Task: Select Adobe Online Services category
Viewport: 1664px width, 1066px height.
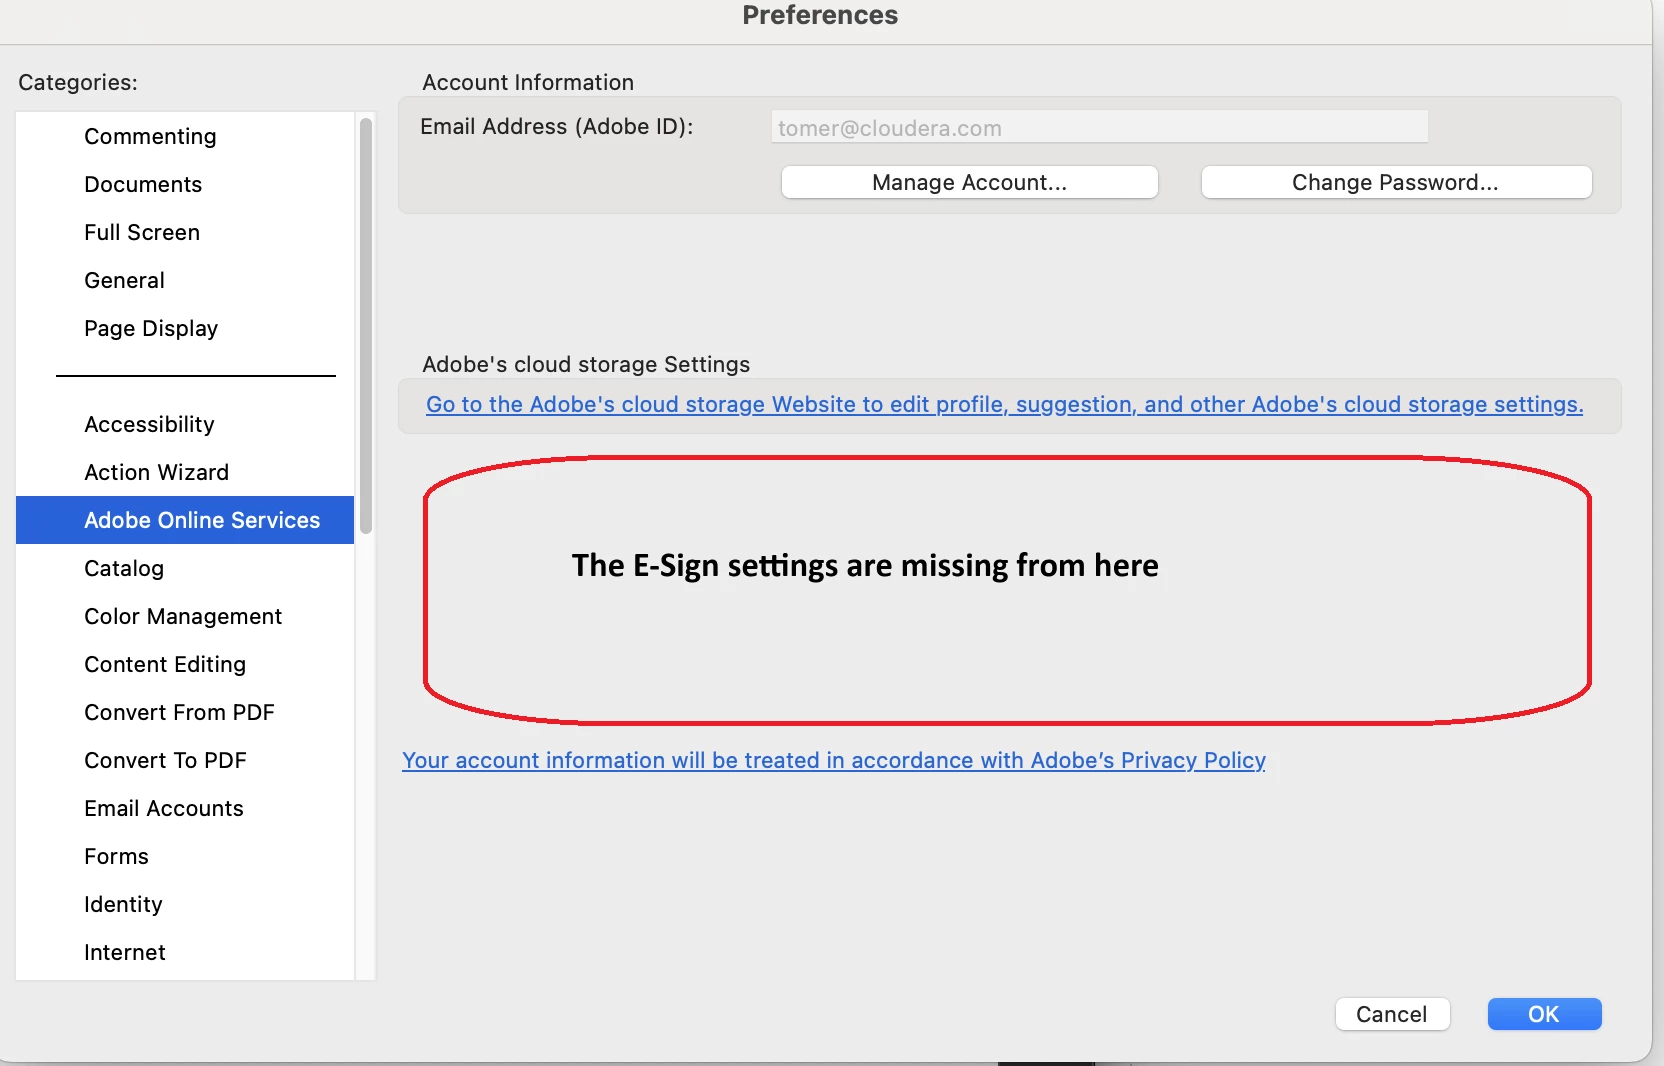Action: (x=185, y=520)
